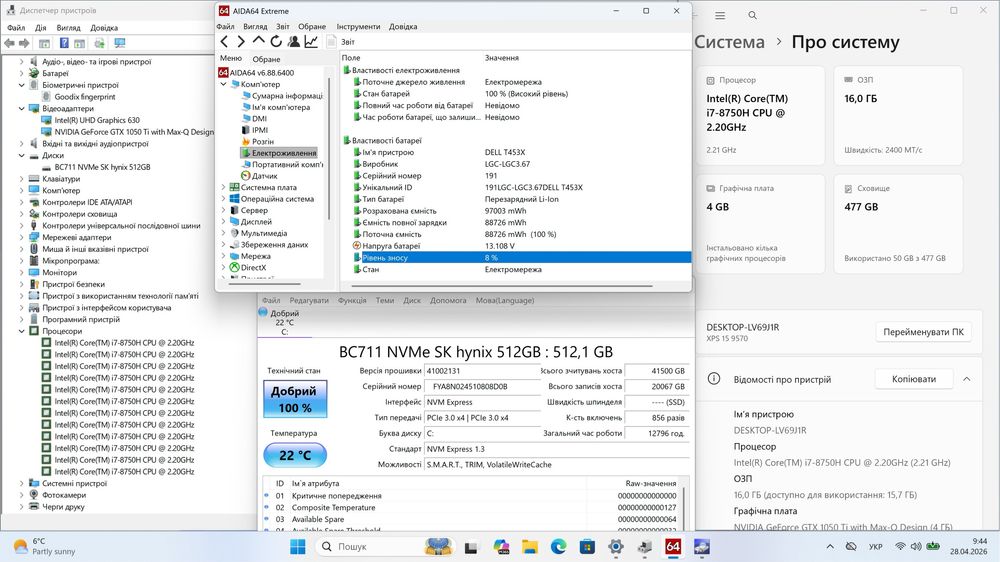This screenshot has height=562, width=1000.
Task: Switch to Обране tab in AIDA64 sidebar
Action: (267, 59)
